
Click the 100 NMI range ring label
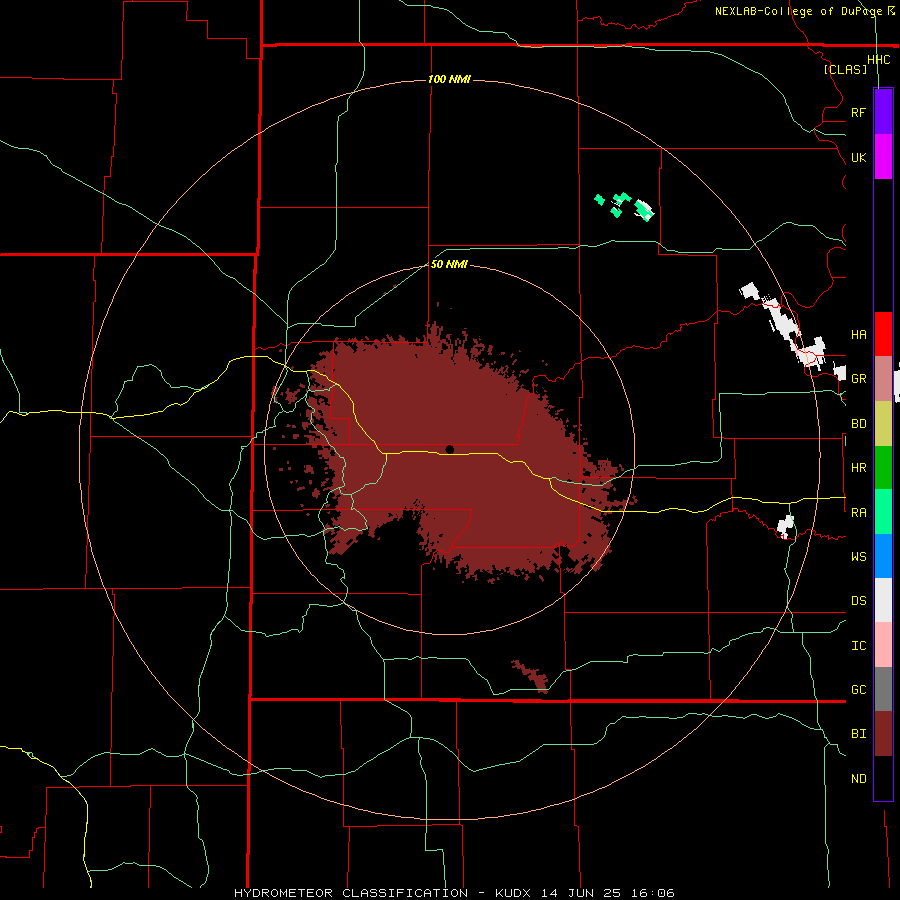pos(449,79)
